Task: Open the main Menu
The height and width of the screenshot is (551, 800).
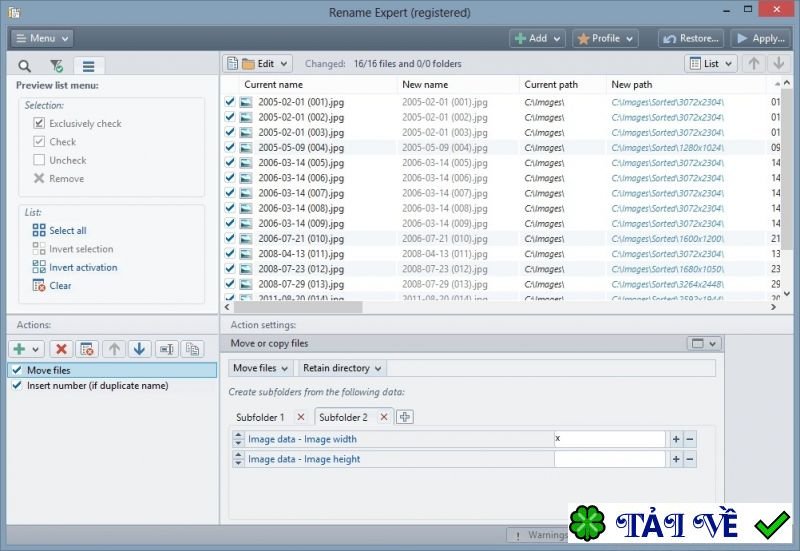Action: [x=41, y=38]
